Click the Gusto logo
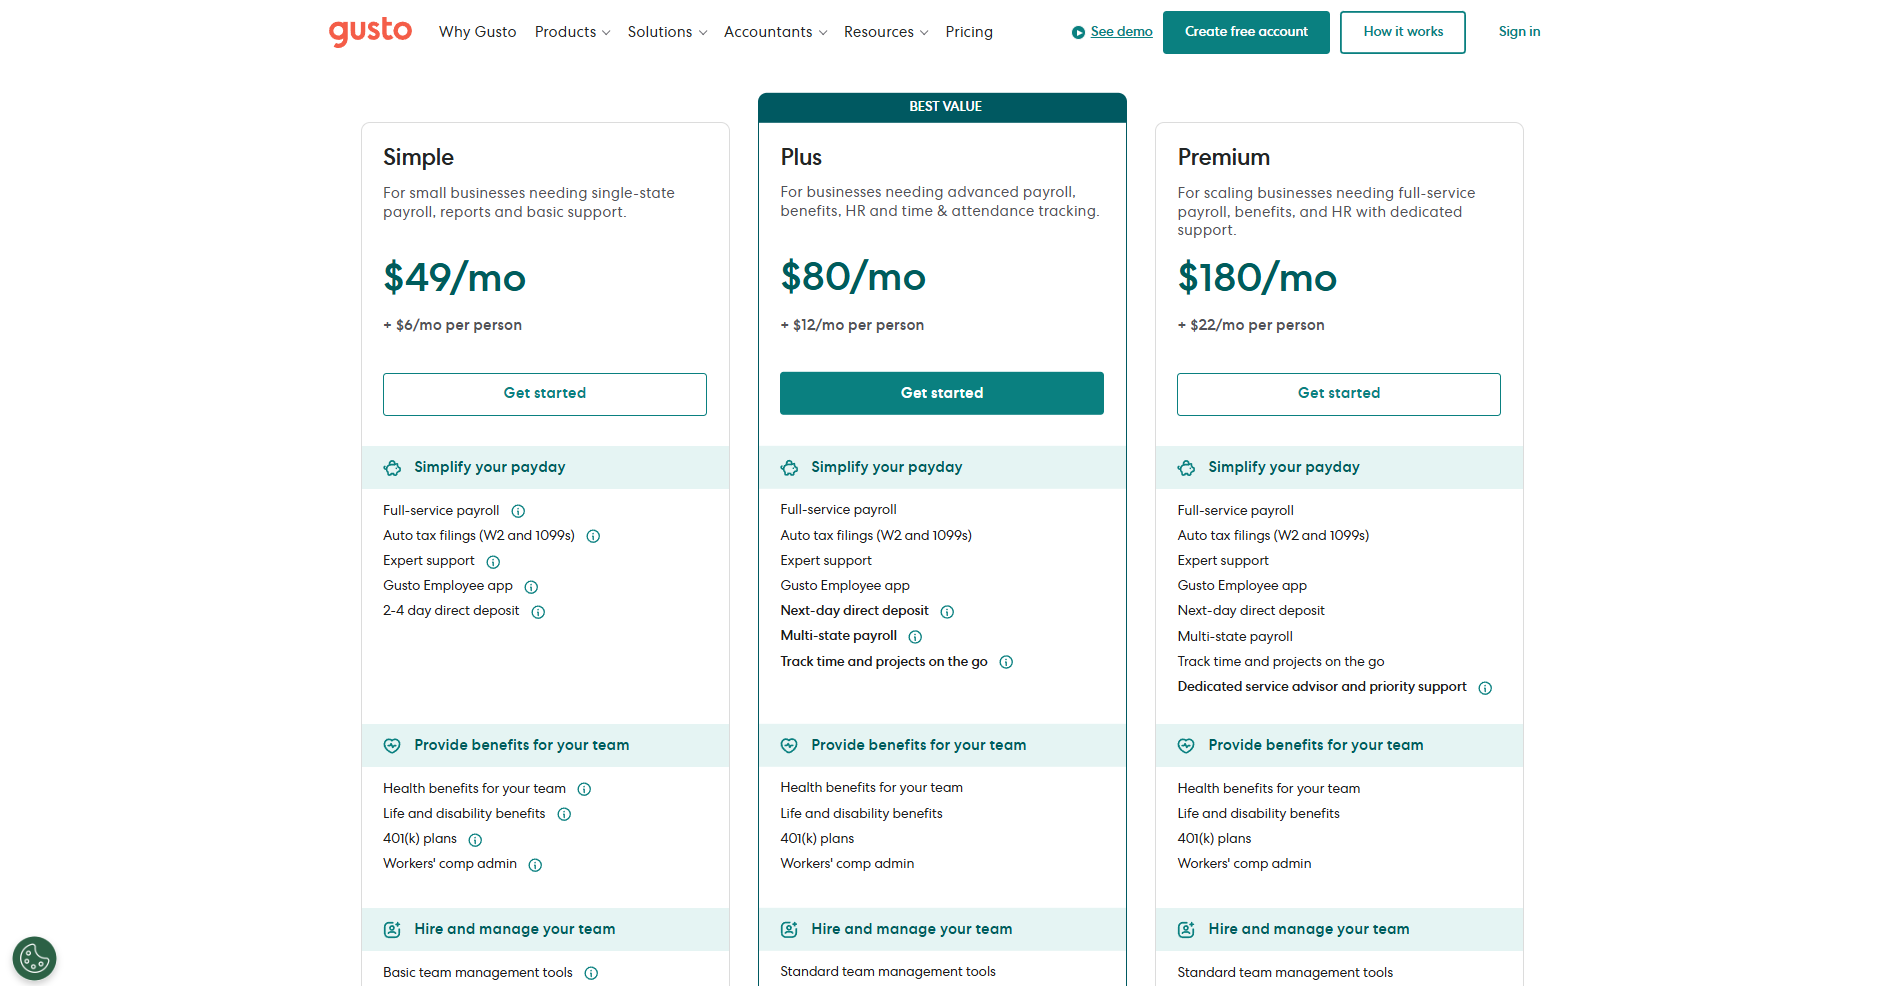Viewport: 1894px width, 986px height. click(369, 31)
